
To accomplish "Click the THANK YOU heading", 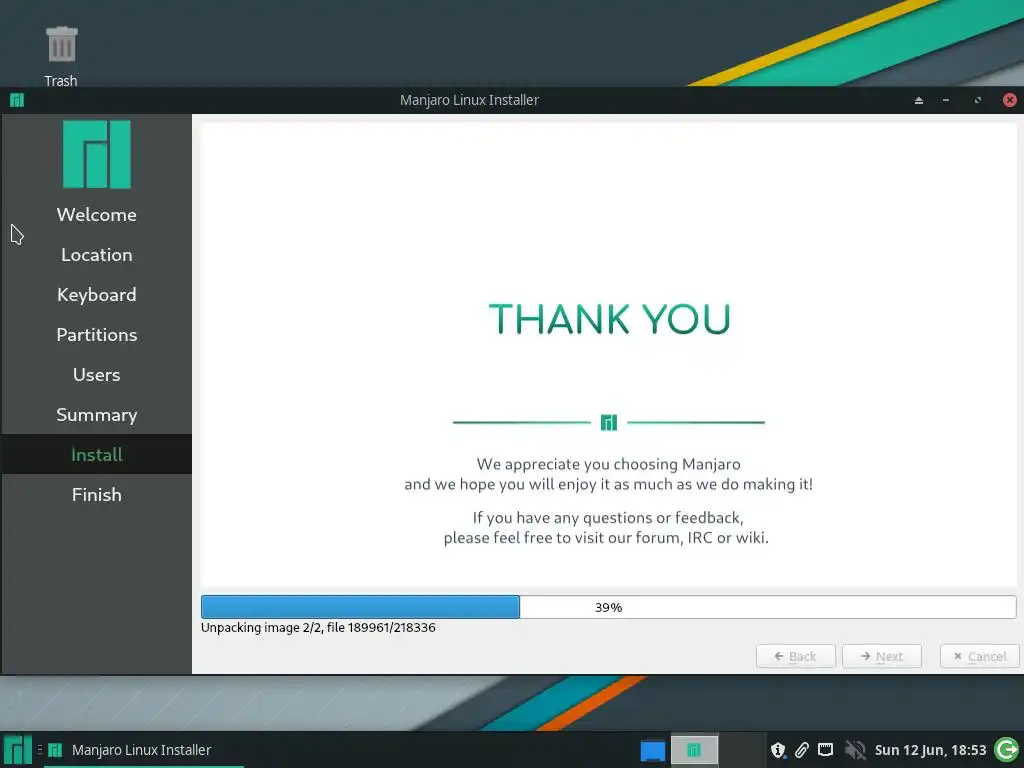I will click(609, 319).
